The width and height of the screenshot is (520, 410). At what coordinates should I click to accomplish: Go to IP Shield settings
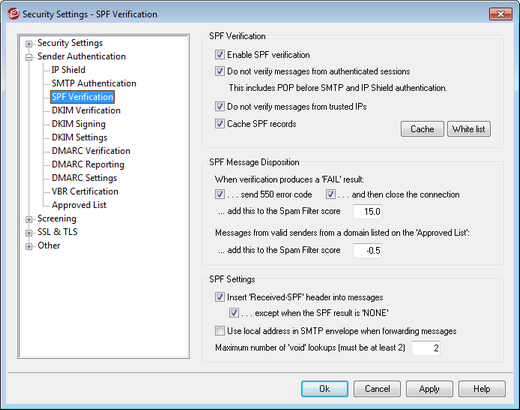click(68, 70)
